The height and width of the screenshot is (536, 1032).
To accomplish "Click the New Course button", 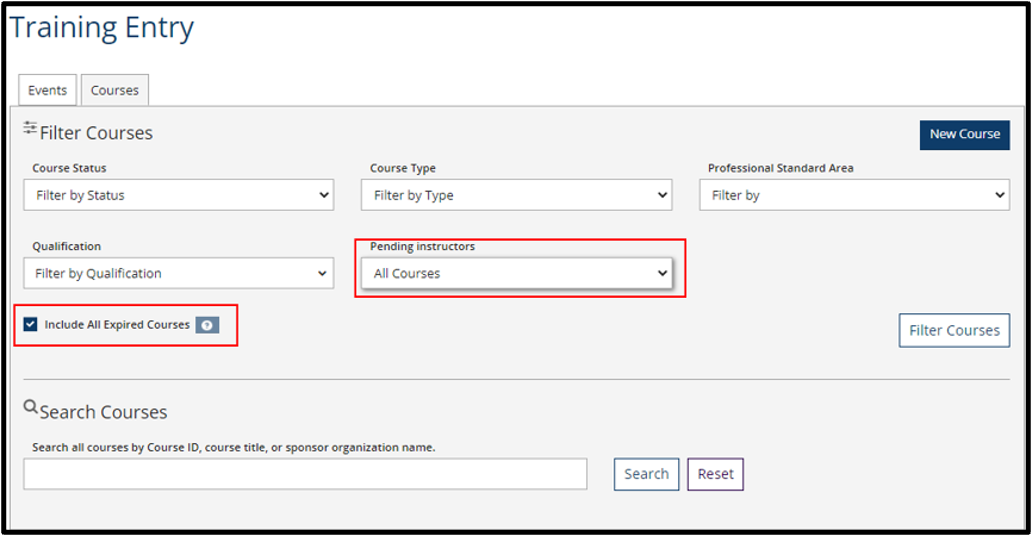I will 965,134.
